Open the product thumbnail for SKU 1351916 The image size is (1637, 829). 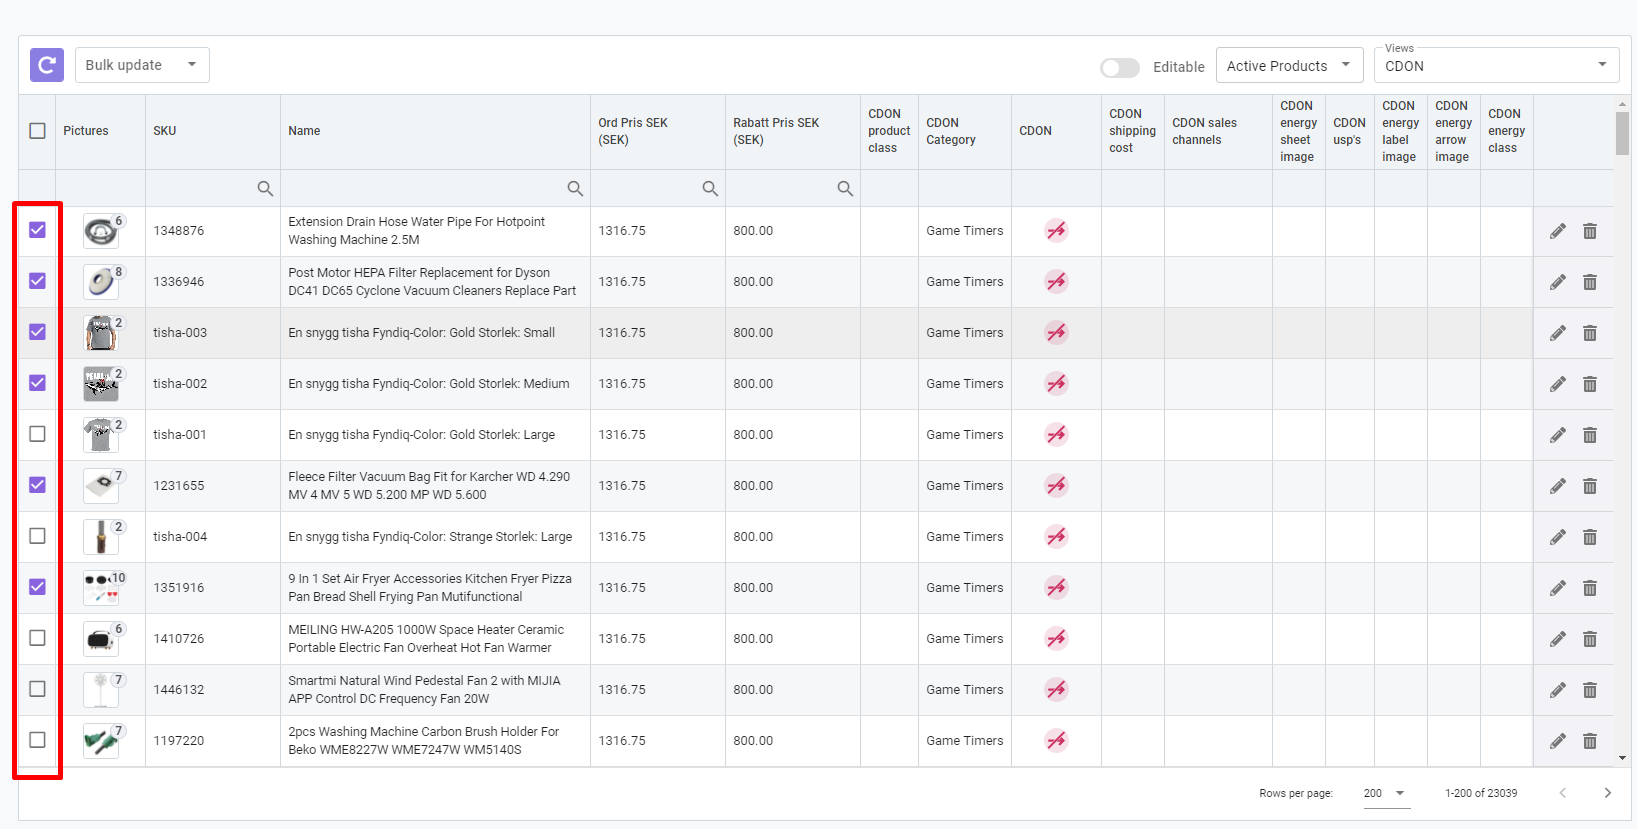pyautogui.click(x=101, y=588)
